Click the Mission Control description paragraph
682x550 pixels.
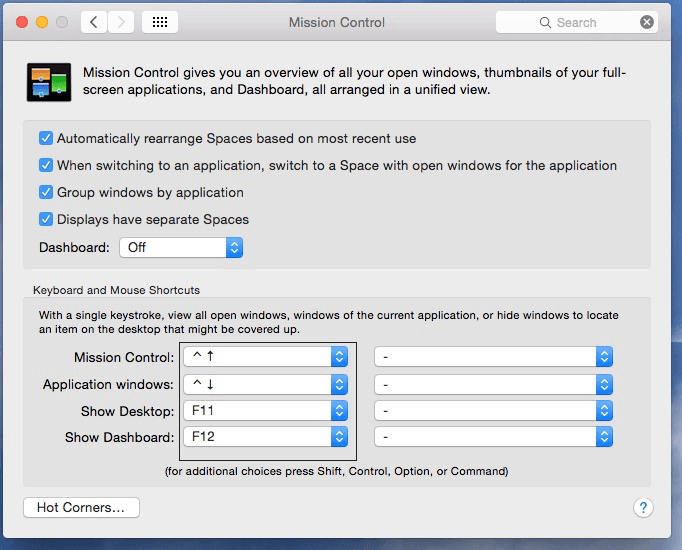coord(354,81)
